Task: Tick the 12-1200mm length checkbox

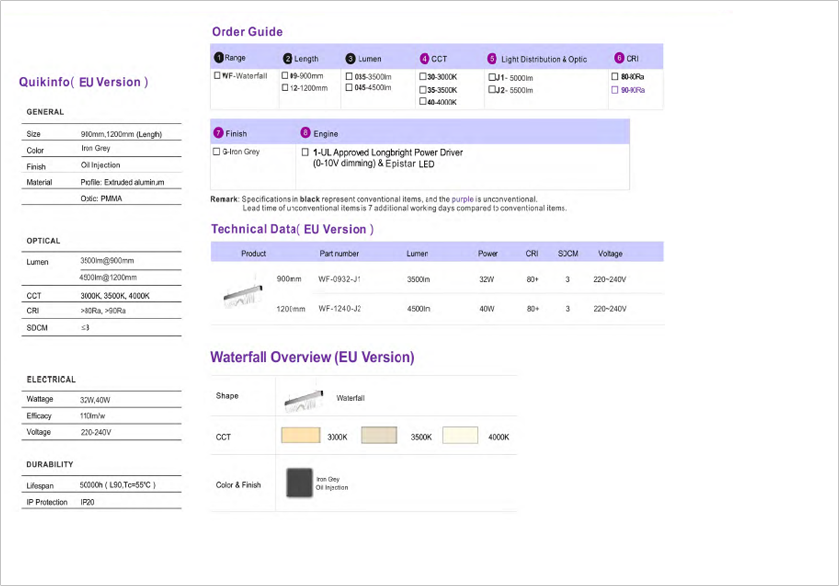Action: [x=286, y=88]
